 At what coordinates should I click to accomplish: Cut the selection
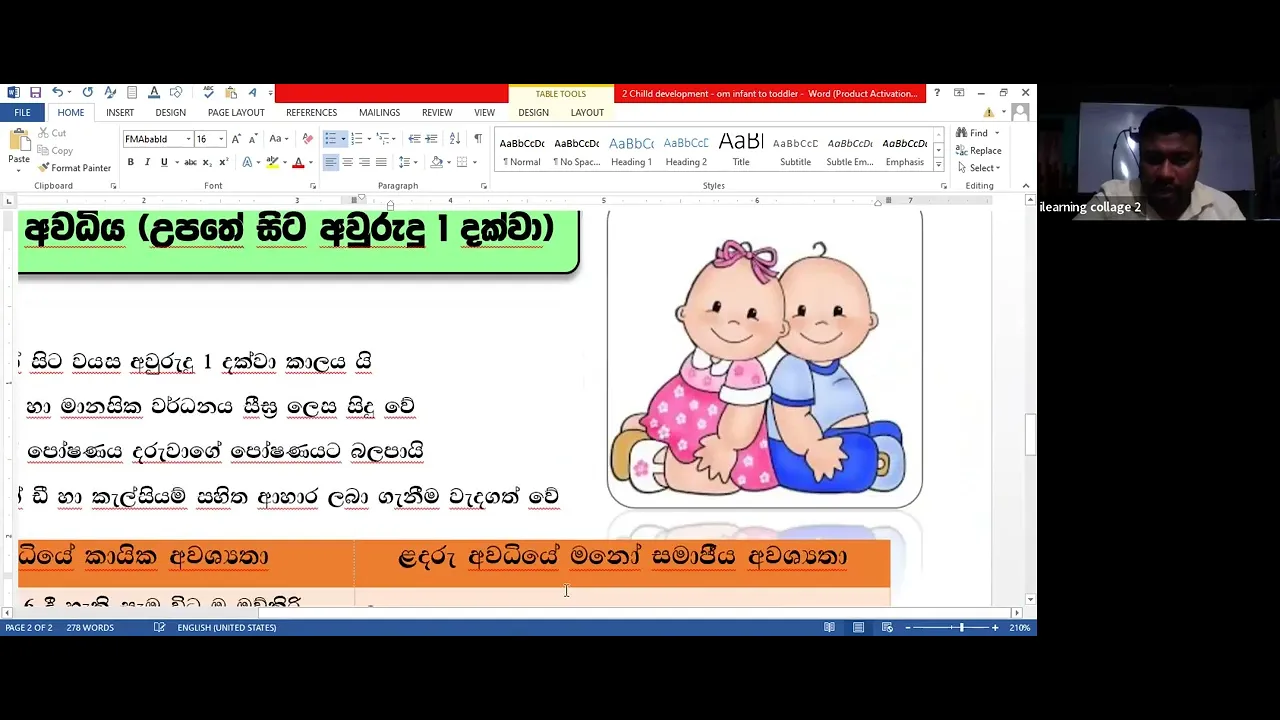click(x=52, y=133)
